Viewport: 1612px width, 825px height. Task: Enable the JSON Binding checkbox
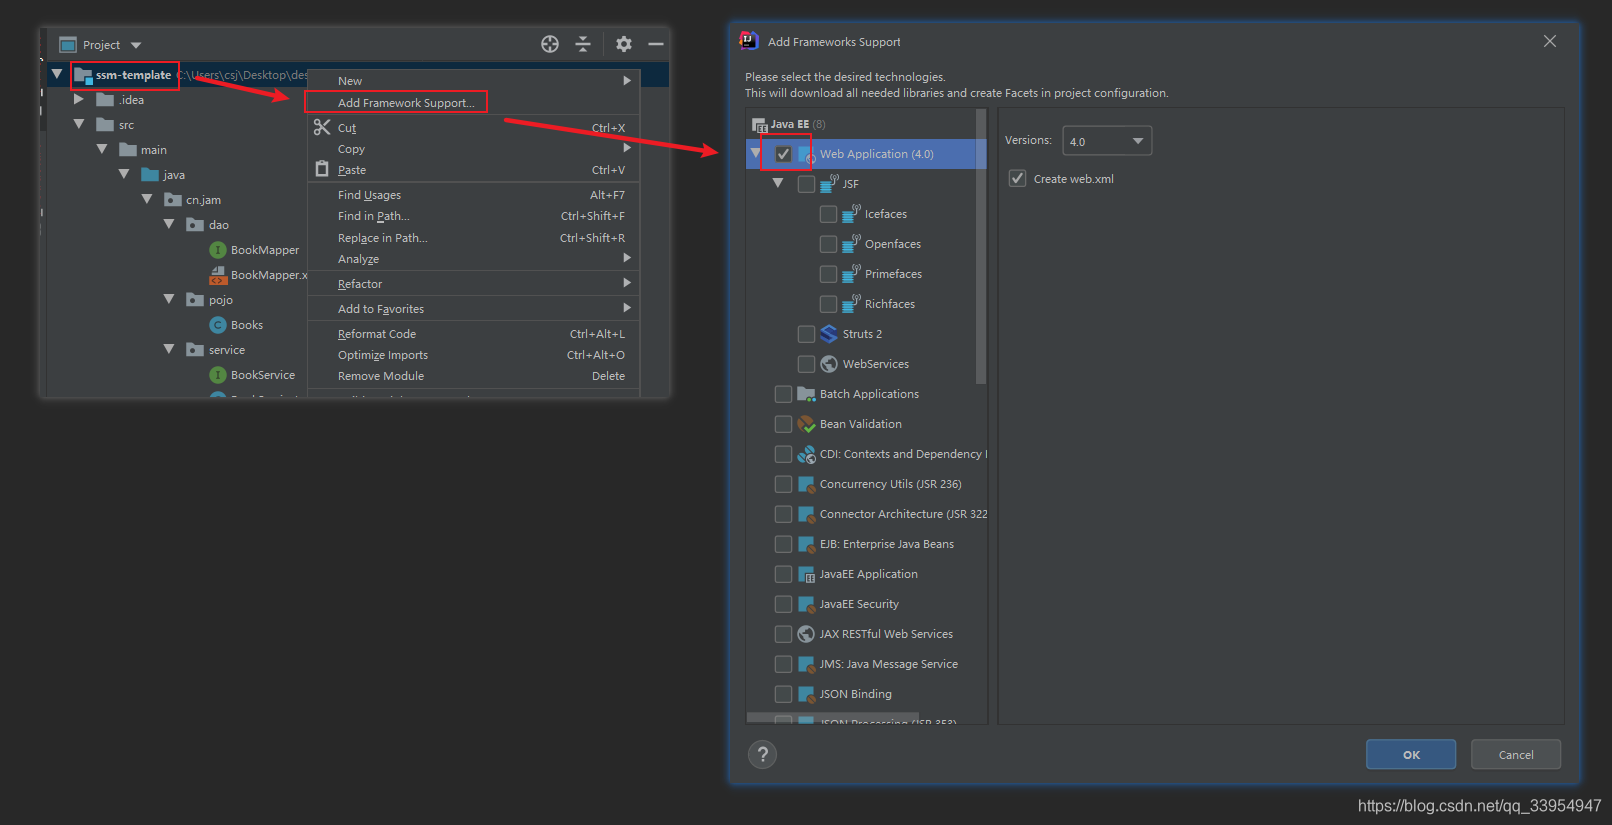[783, 694]
